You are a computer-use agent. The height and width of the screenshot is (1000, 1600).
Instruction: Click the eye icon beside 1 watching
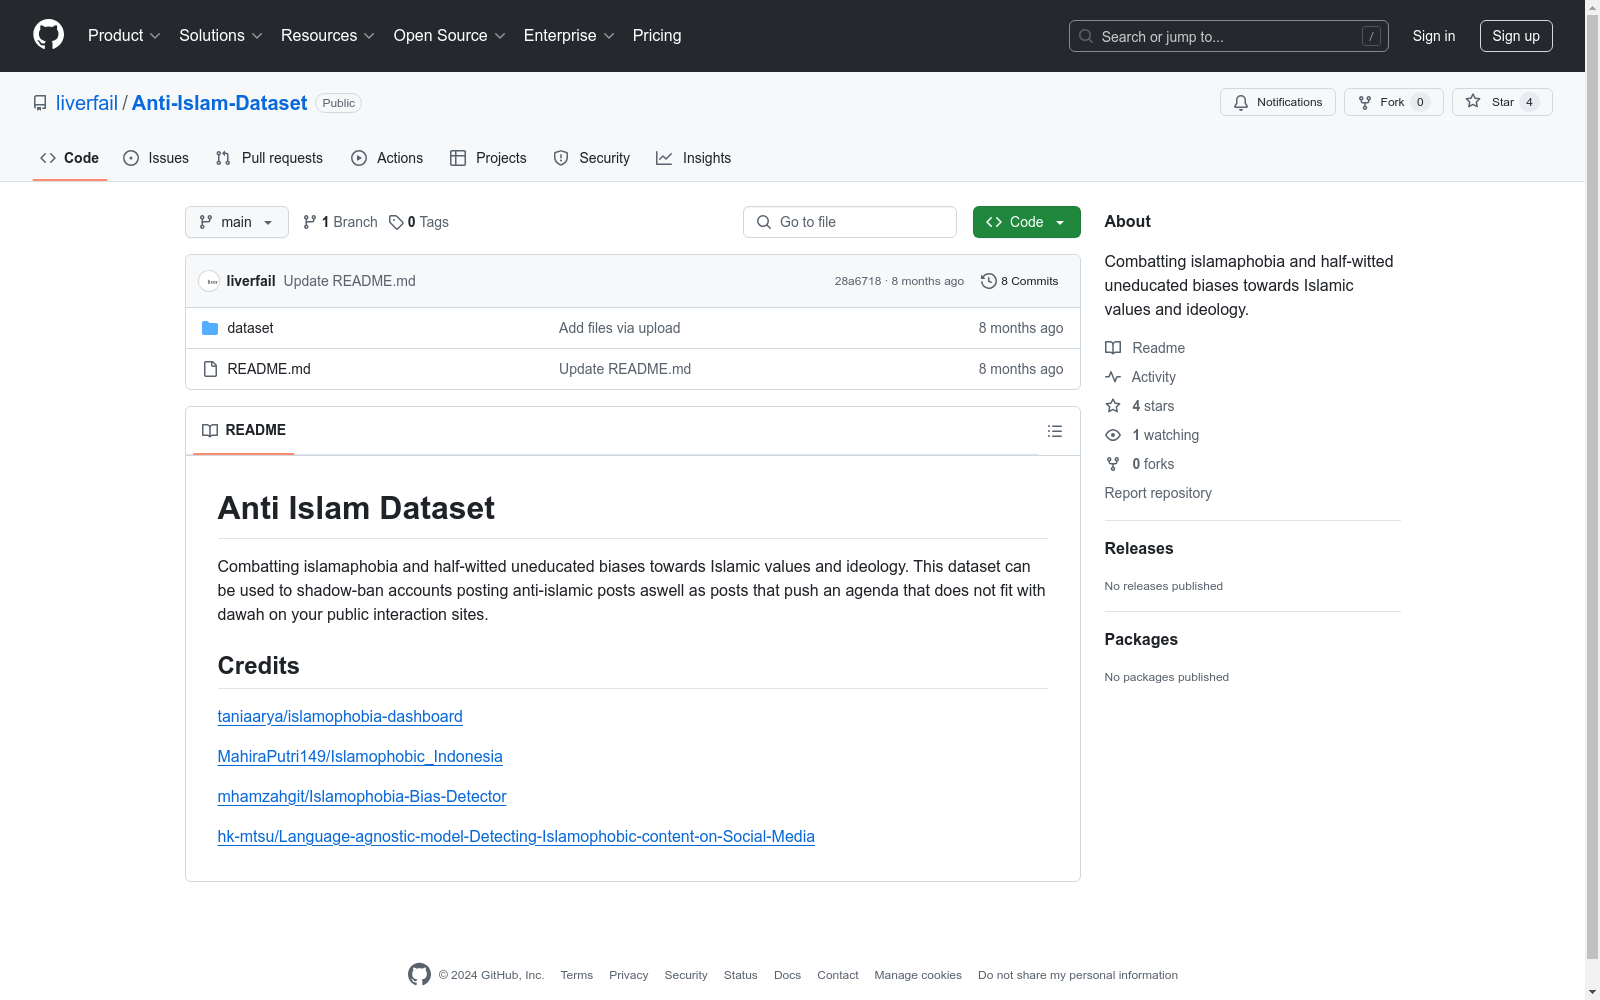pos(1113,435)
